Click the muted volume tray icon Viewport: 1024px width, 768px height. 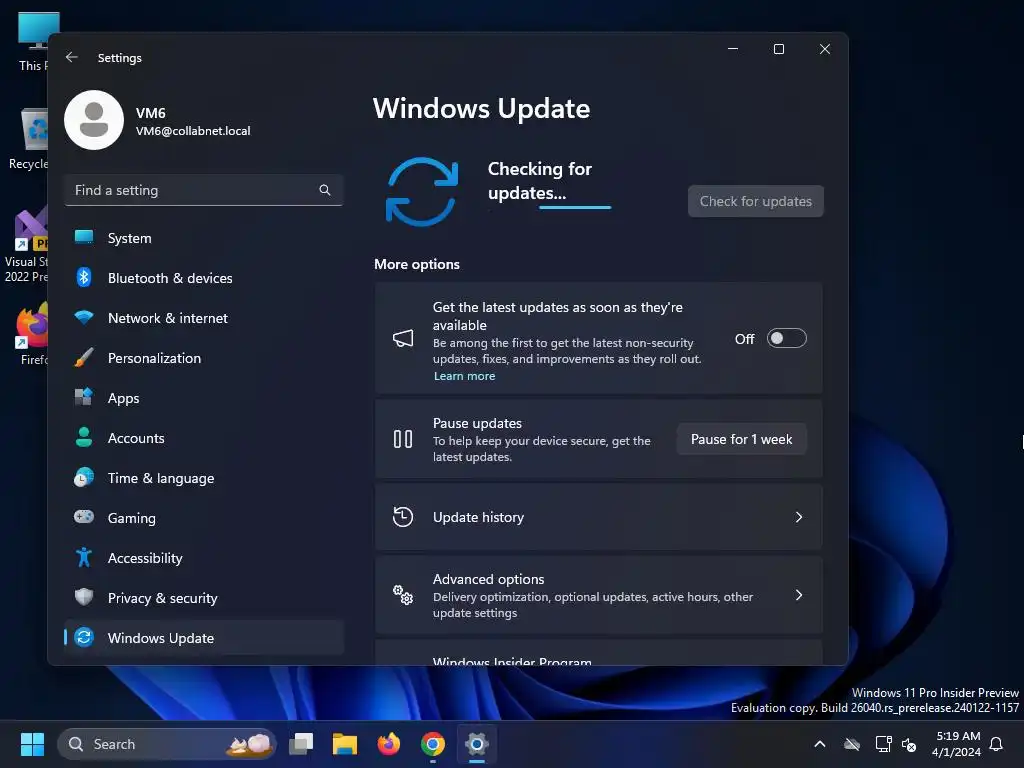point(908,744)
